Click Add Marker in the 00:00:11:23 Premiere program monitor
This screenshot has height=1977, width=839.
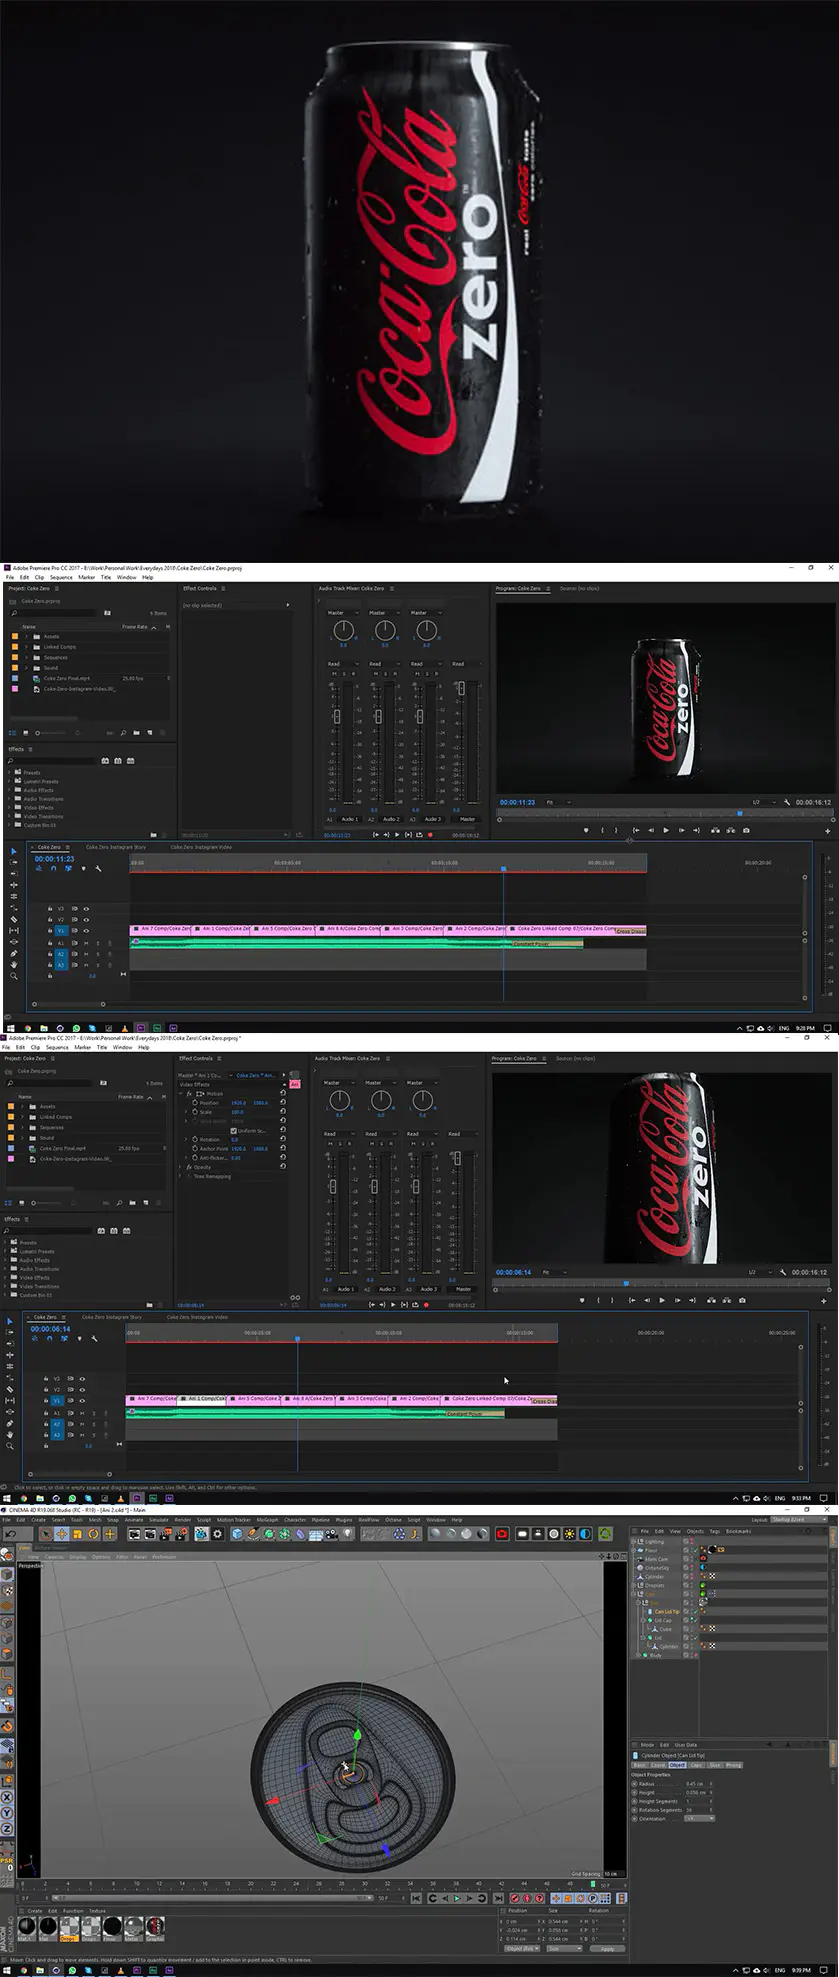pos(586,830)
